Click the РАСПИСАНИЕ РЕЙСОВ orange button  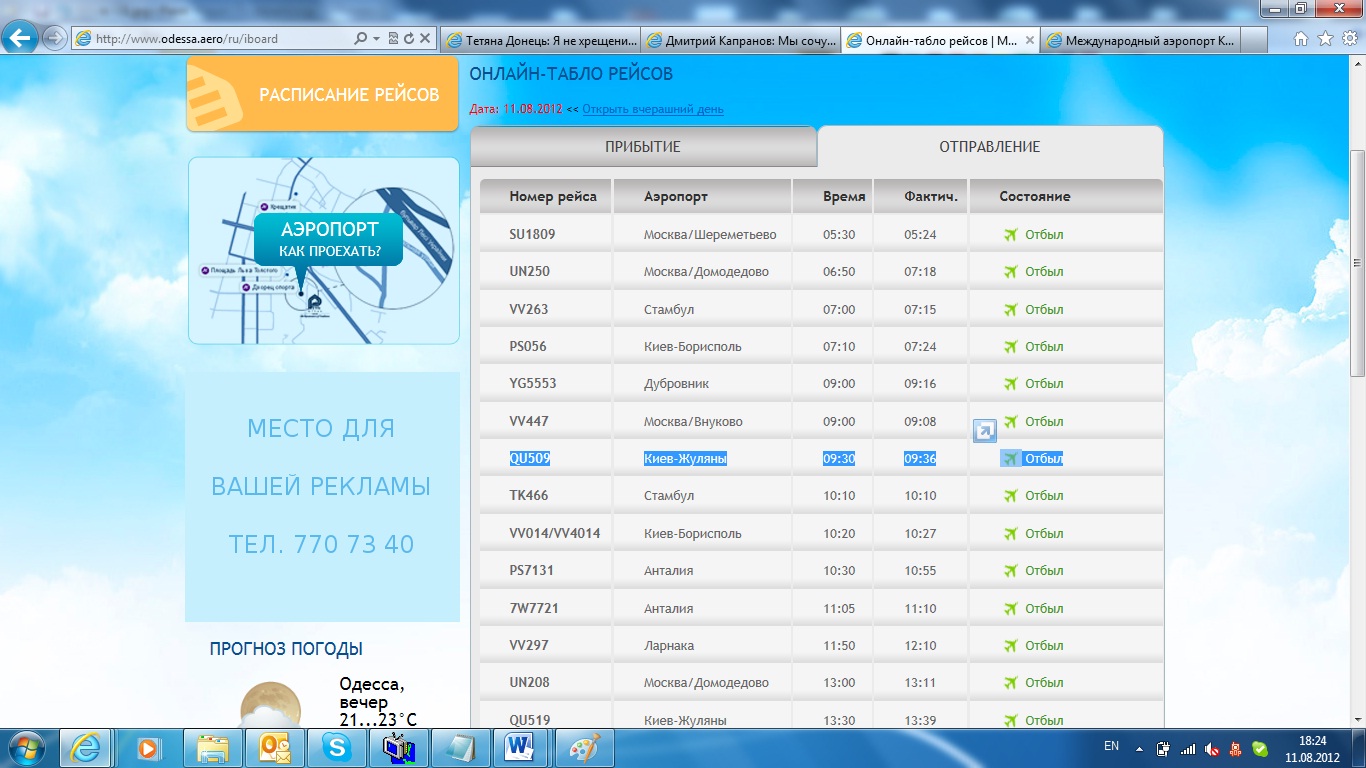click(x=322, y=95)
